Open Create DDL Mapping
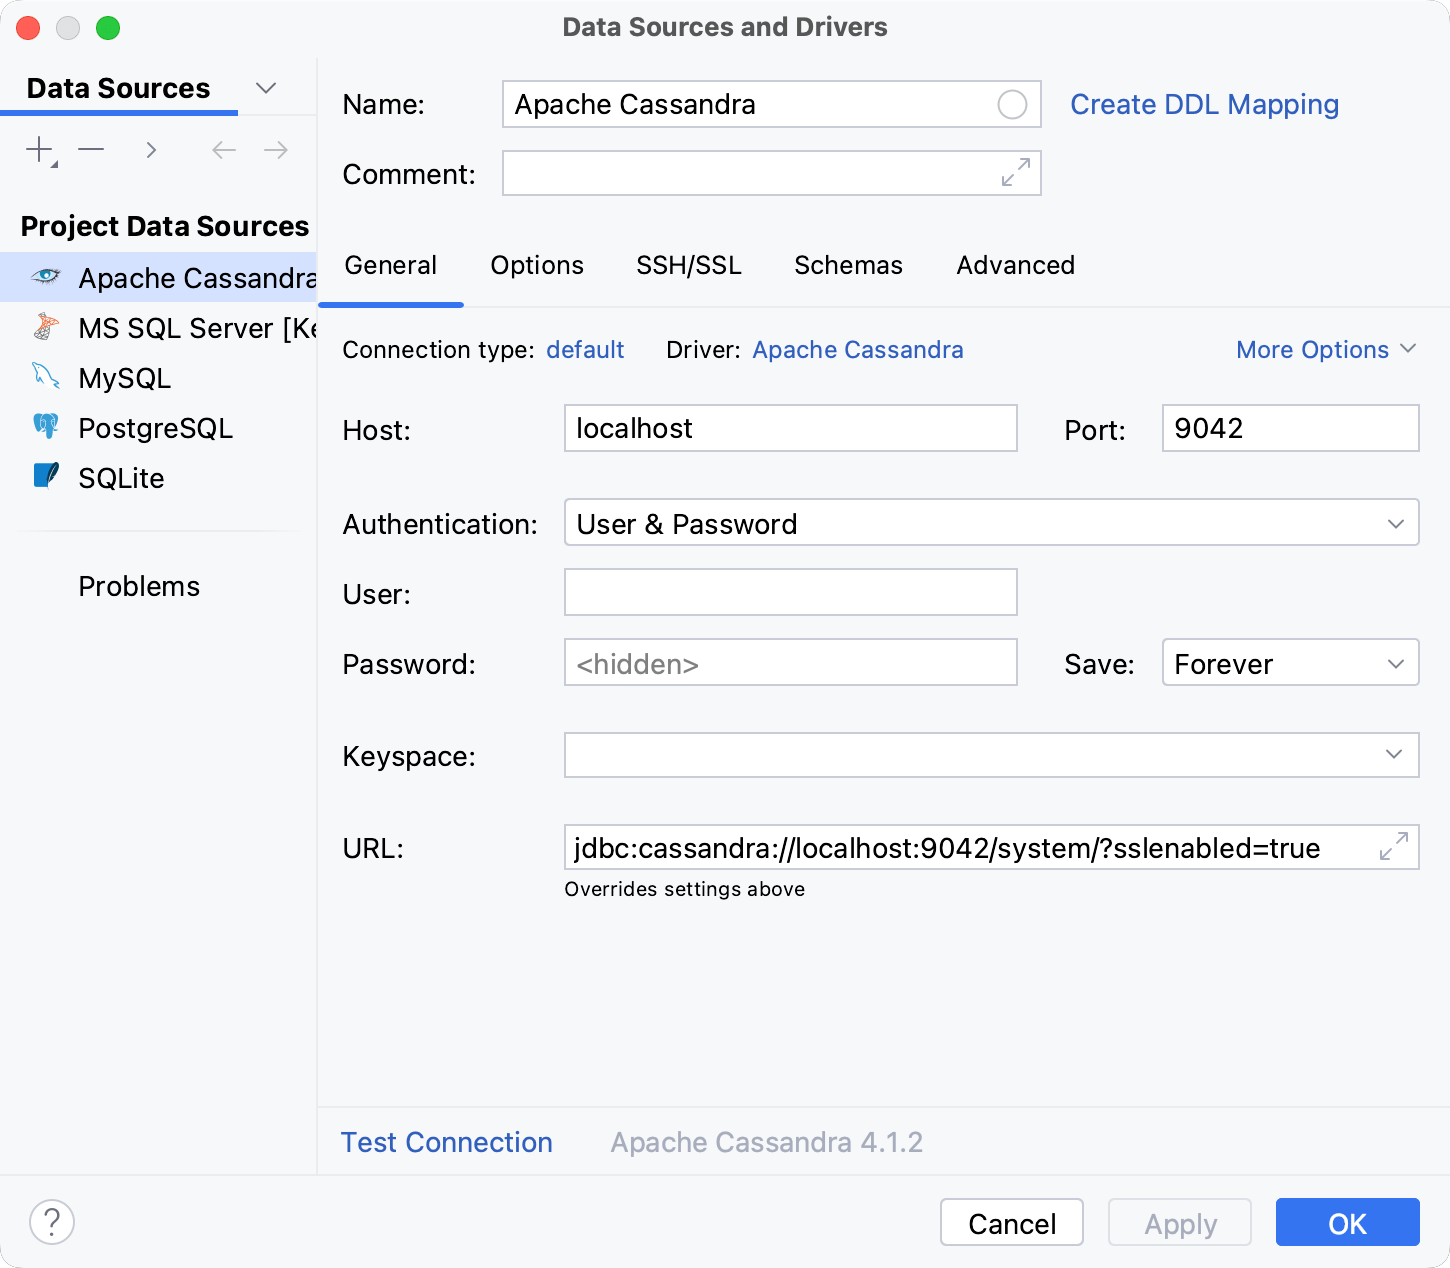Screen dimensions: 1450x1268 tap(1204, 104)
